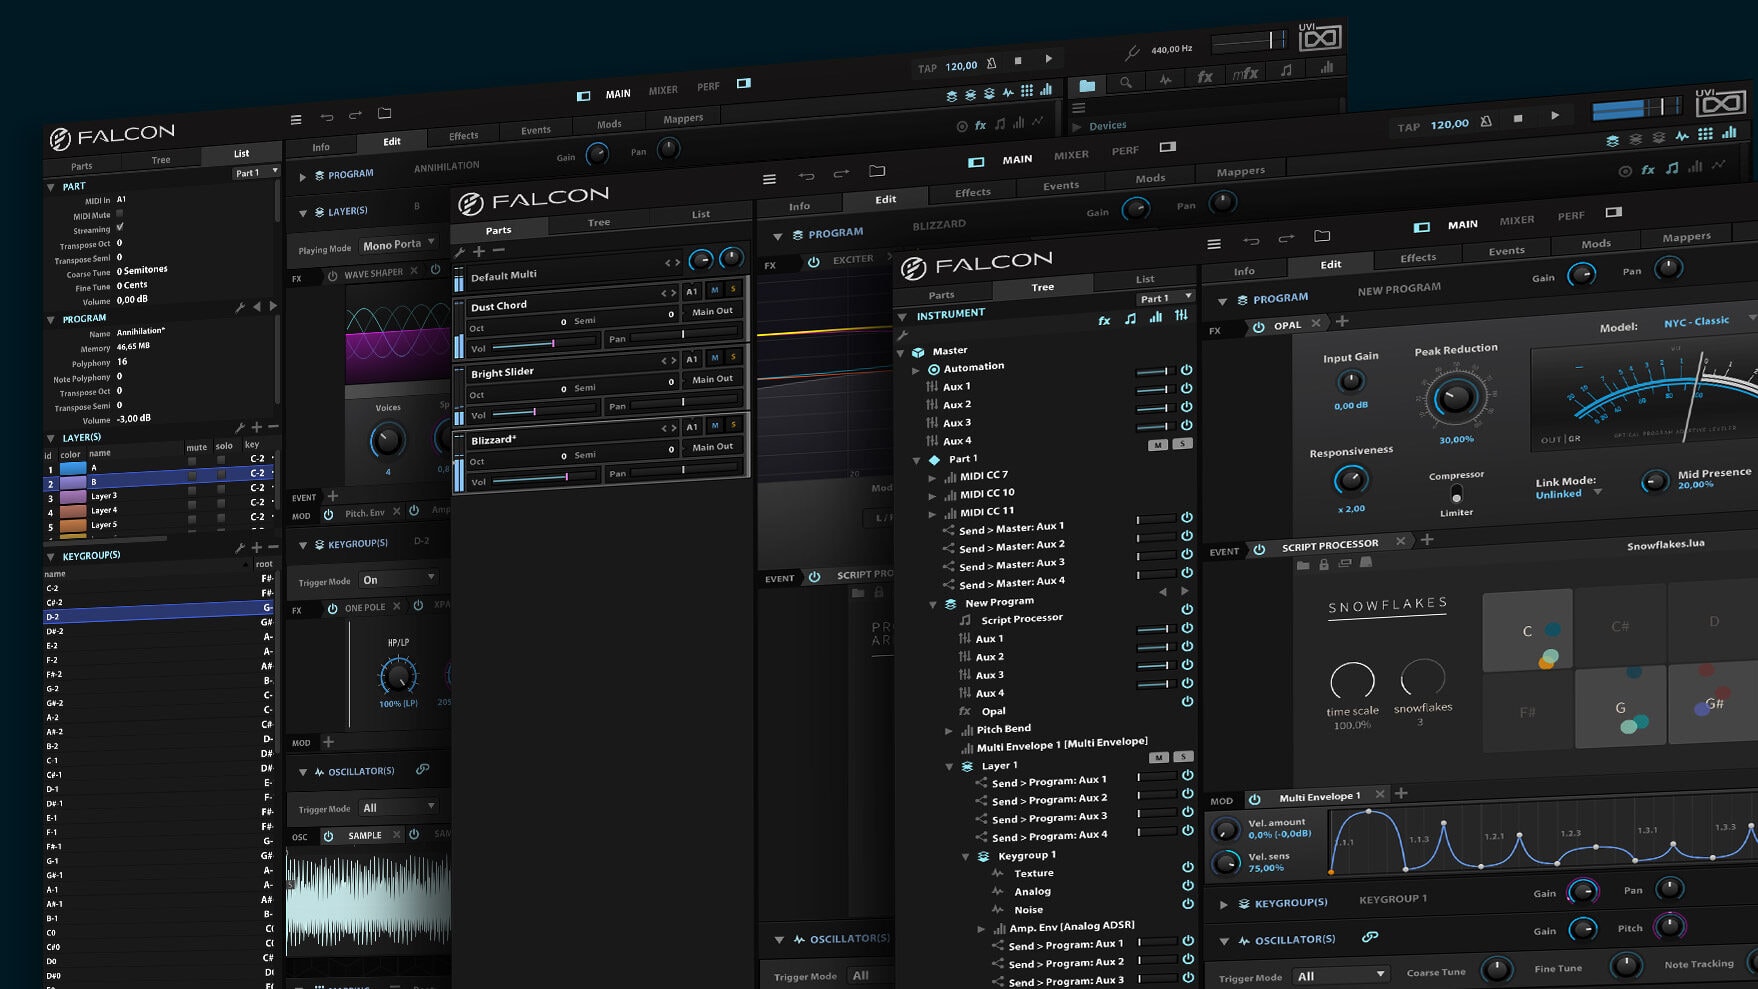This screenshot has width=1758, height=989.
Task: Select the mfx filter icon in the browser bar
Action: (1245, 74)
